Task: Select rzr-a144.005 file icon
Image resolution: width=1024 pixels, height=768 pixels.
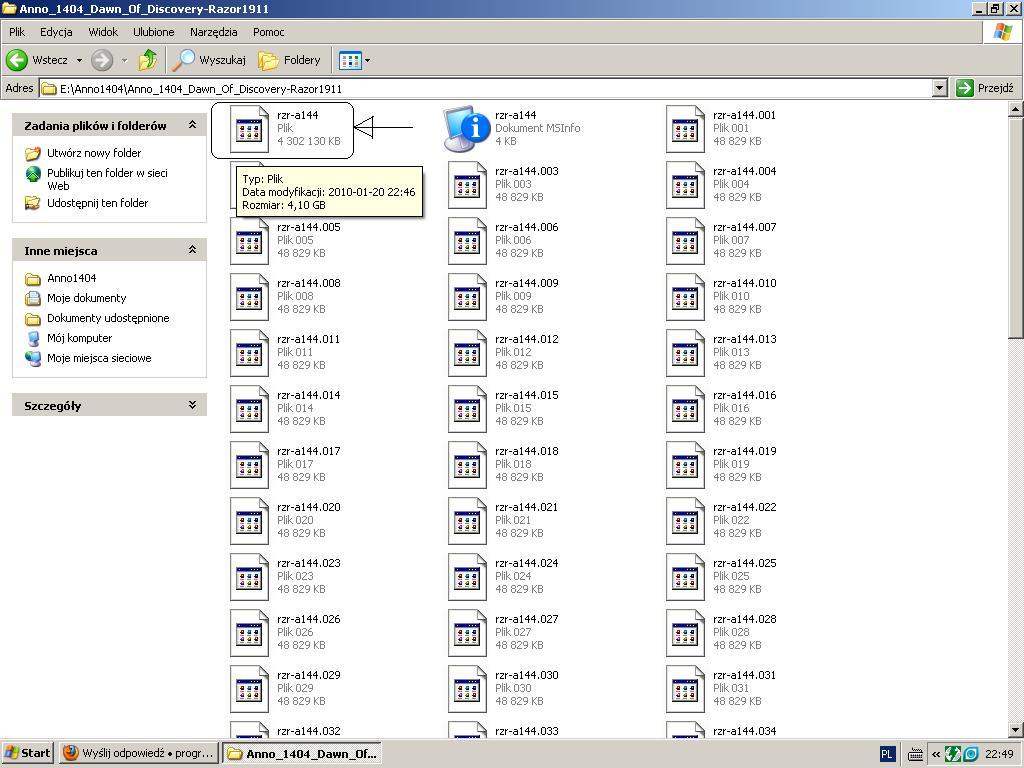Action: point(249,241)
